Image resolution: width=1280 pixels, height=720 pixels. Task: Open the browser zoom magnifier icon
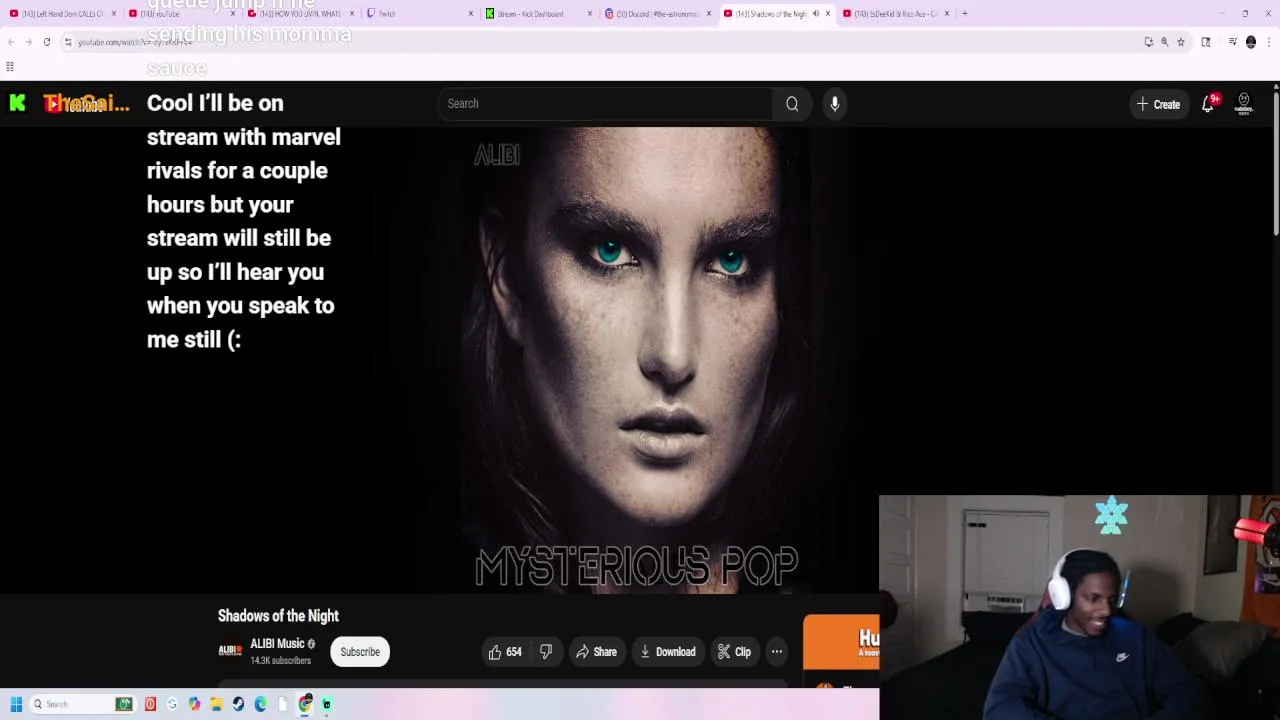click(1164, 42)
